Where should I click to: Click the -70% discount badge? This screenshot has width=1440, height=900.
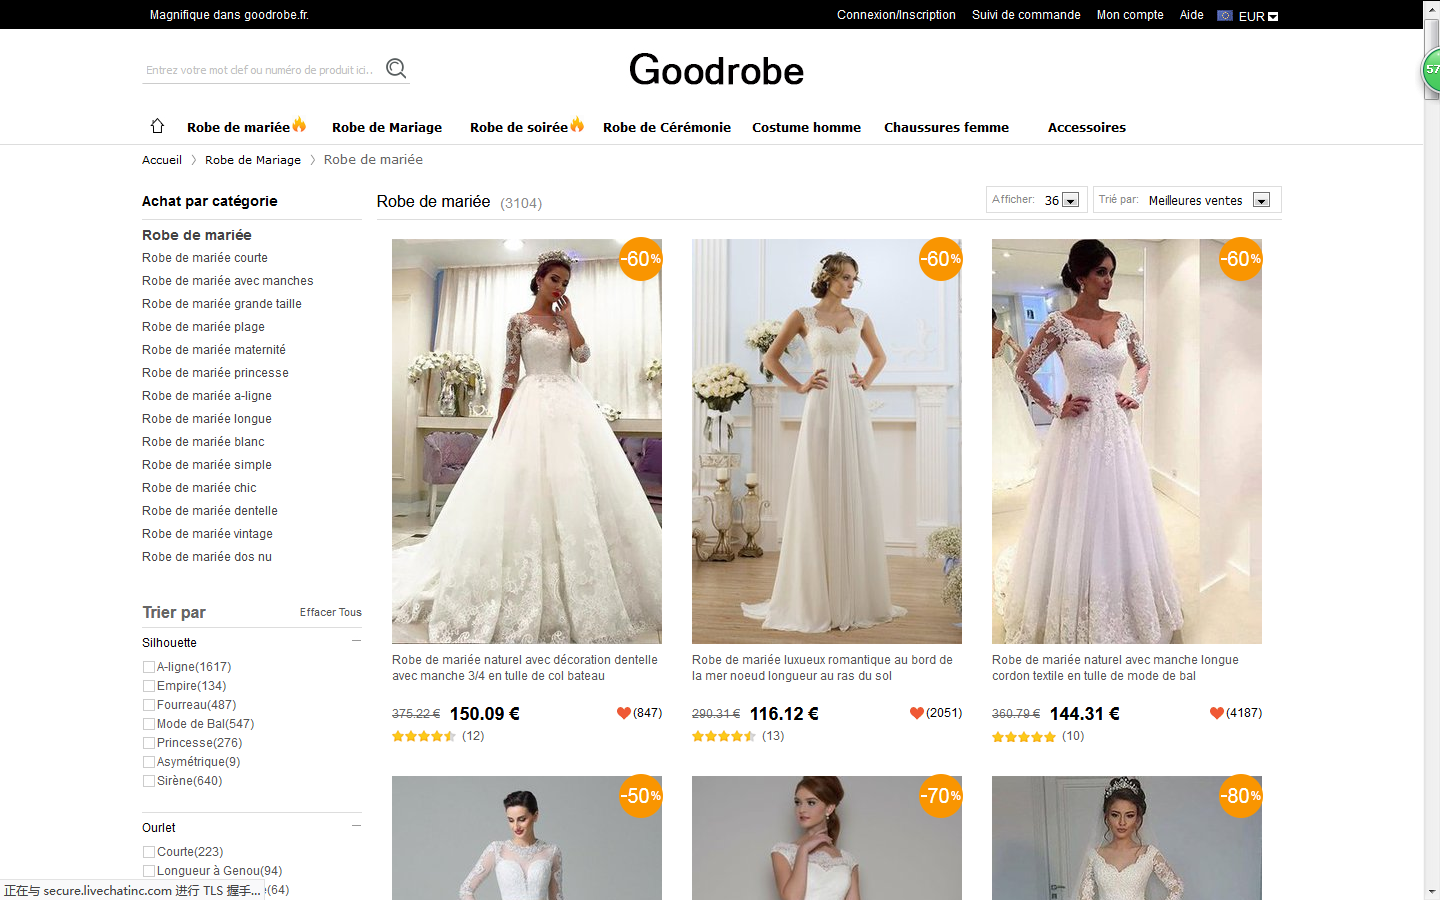[941, 796]
